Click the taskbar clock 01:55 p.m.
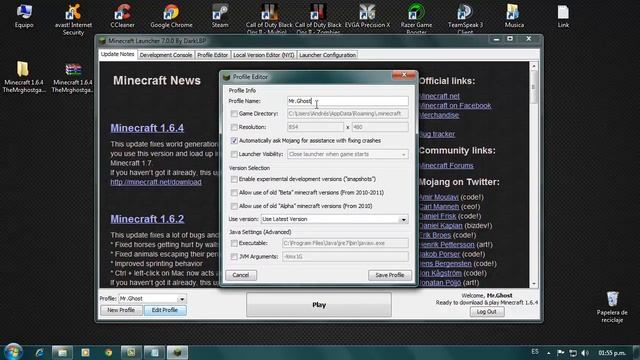Viewport: 640px width, 360px height. (x=611, y=353)
